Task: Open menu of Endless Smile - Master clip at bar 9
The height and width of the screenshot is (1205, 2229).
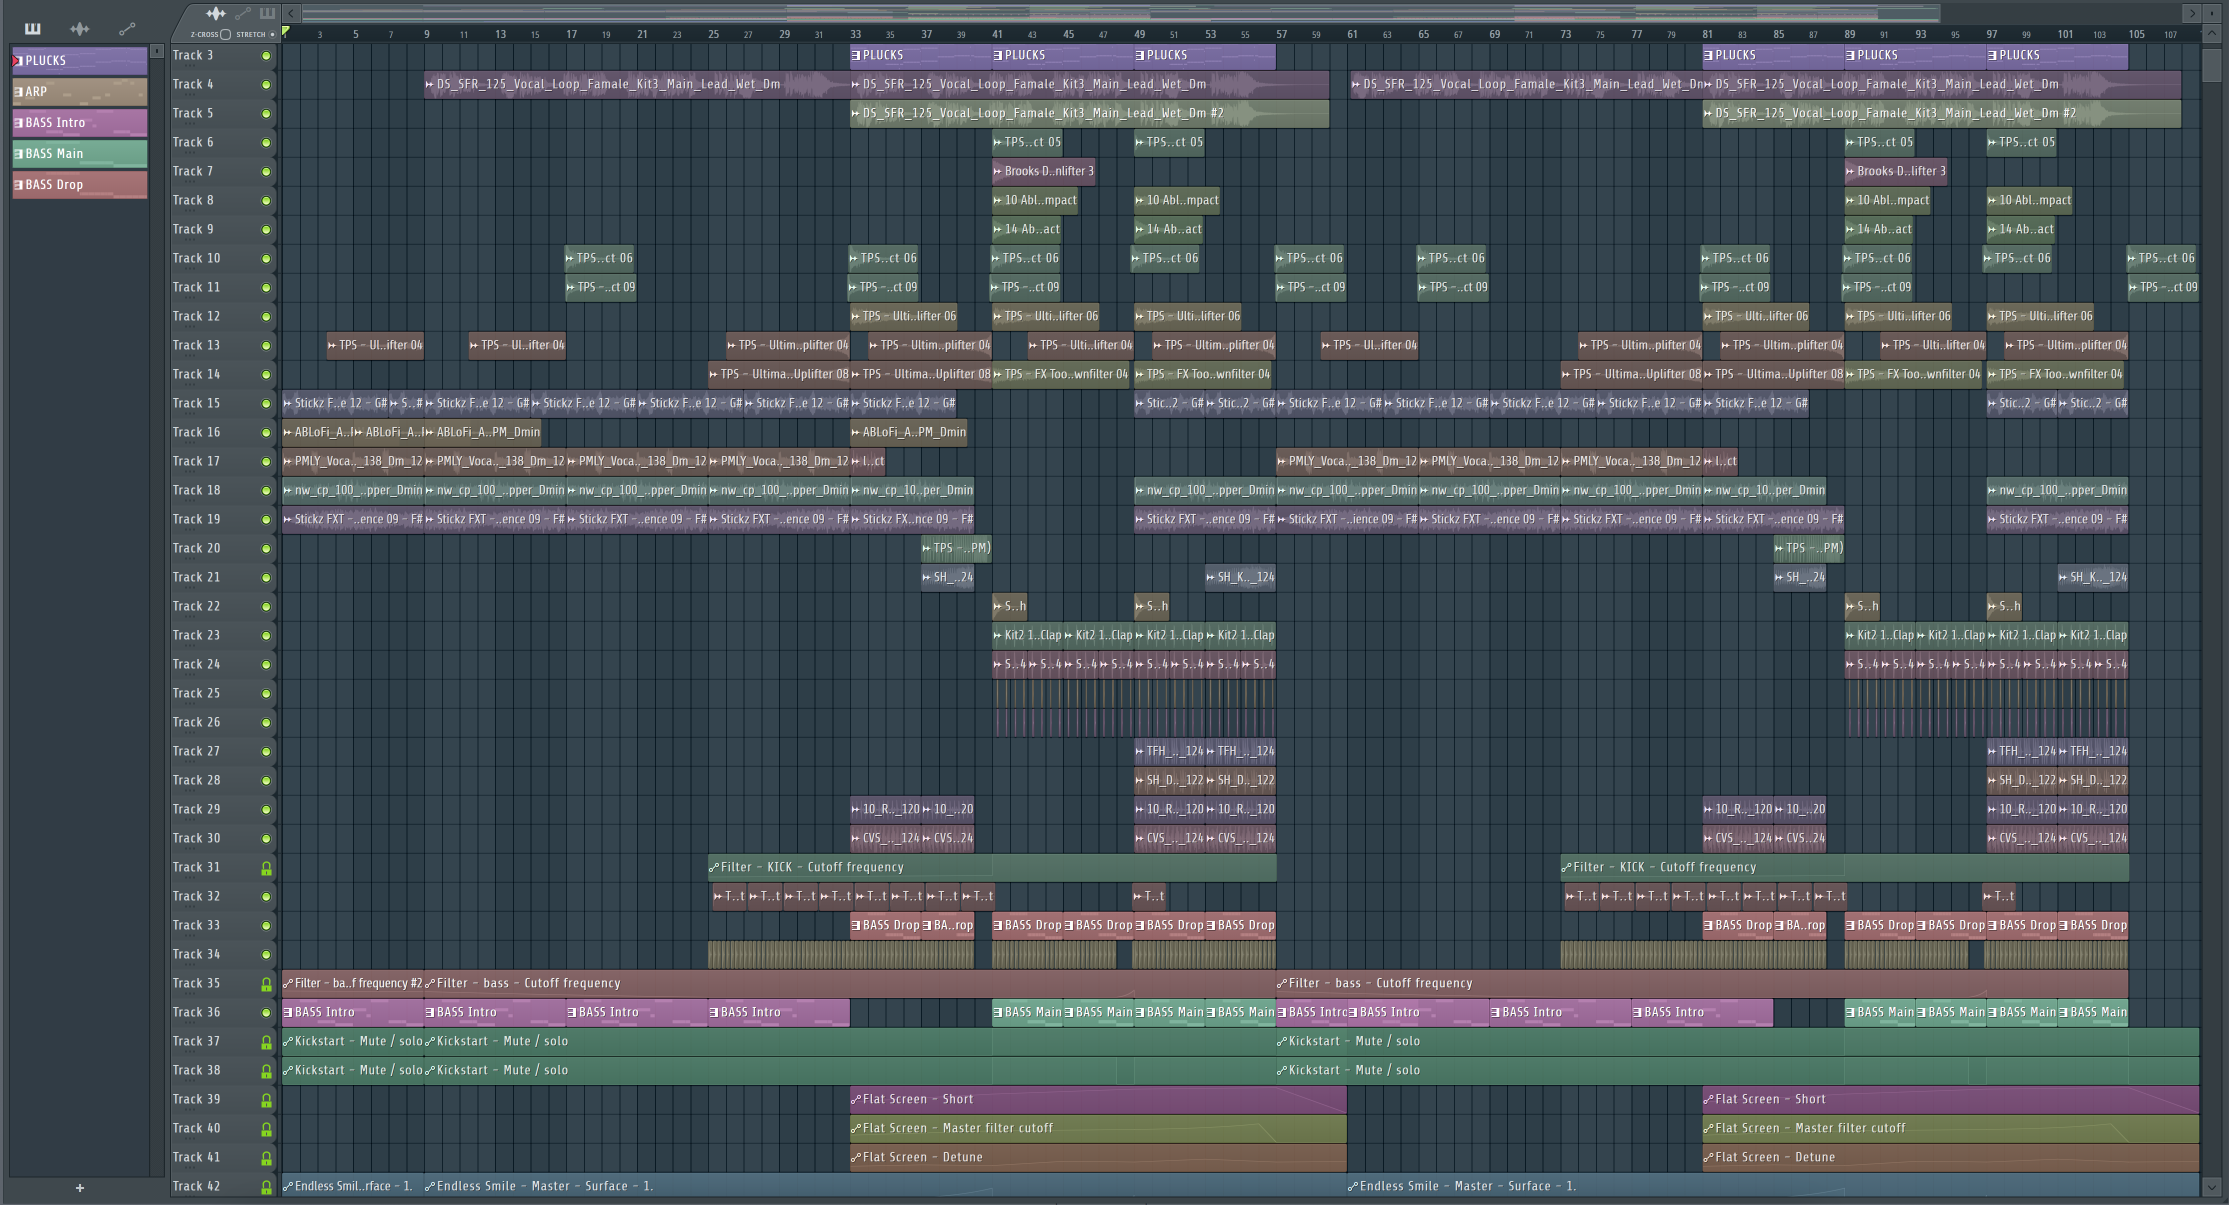Action: tap(430, 1186)
